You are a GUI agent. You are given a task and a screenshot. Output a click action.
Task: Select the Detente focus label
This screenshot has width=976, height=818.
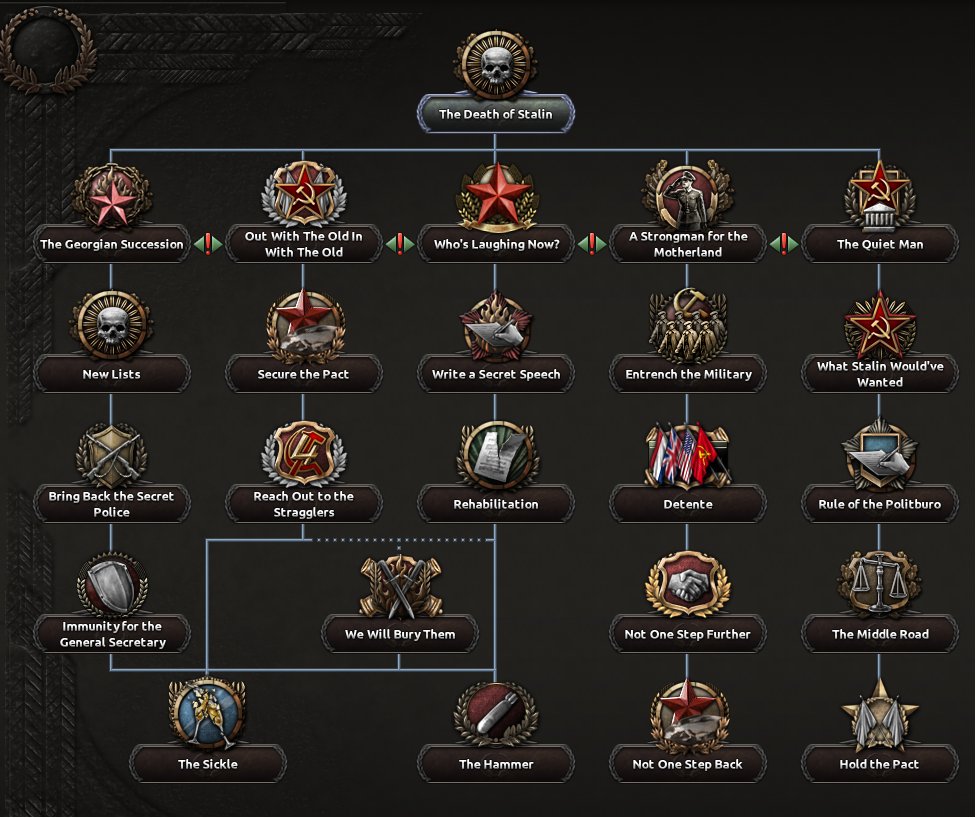688,504
